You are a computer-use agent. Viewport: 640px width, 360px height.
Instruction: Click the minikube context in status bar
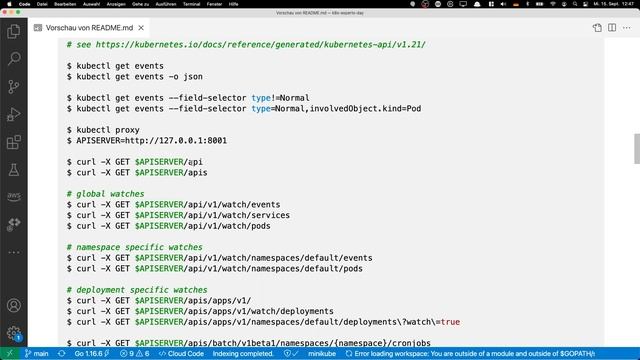(322, 354)
